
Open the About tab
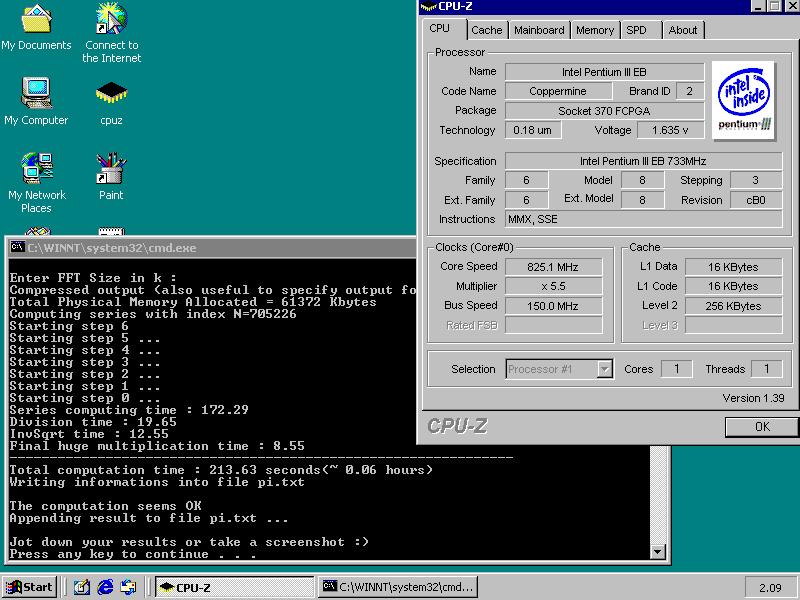point(683,30)
